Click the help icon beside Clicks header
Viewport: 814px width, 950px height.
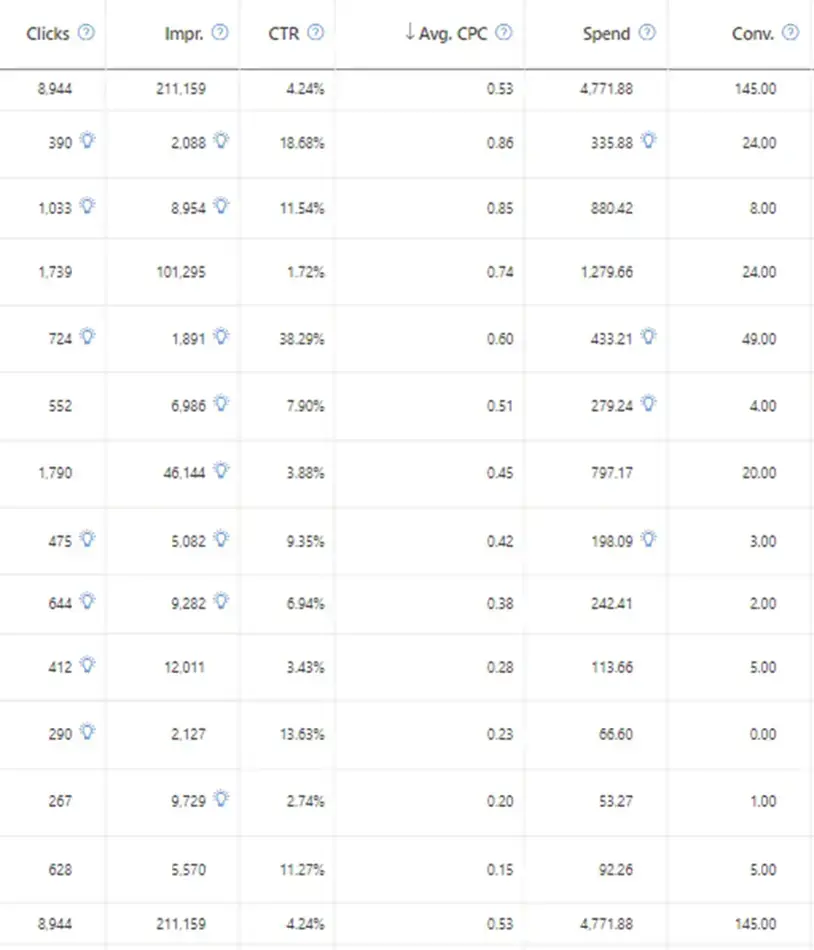(86, 33)
